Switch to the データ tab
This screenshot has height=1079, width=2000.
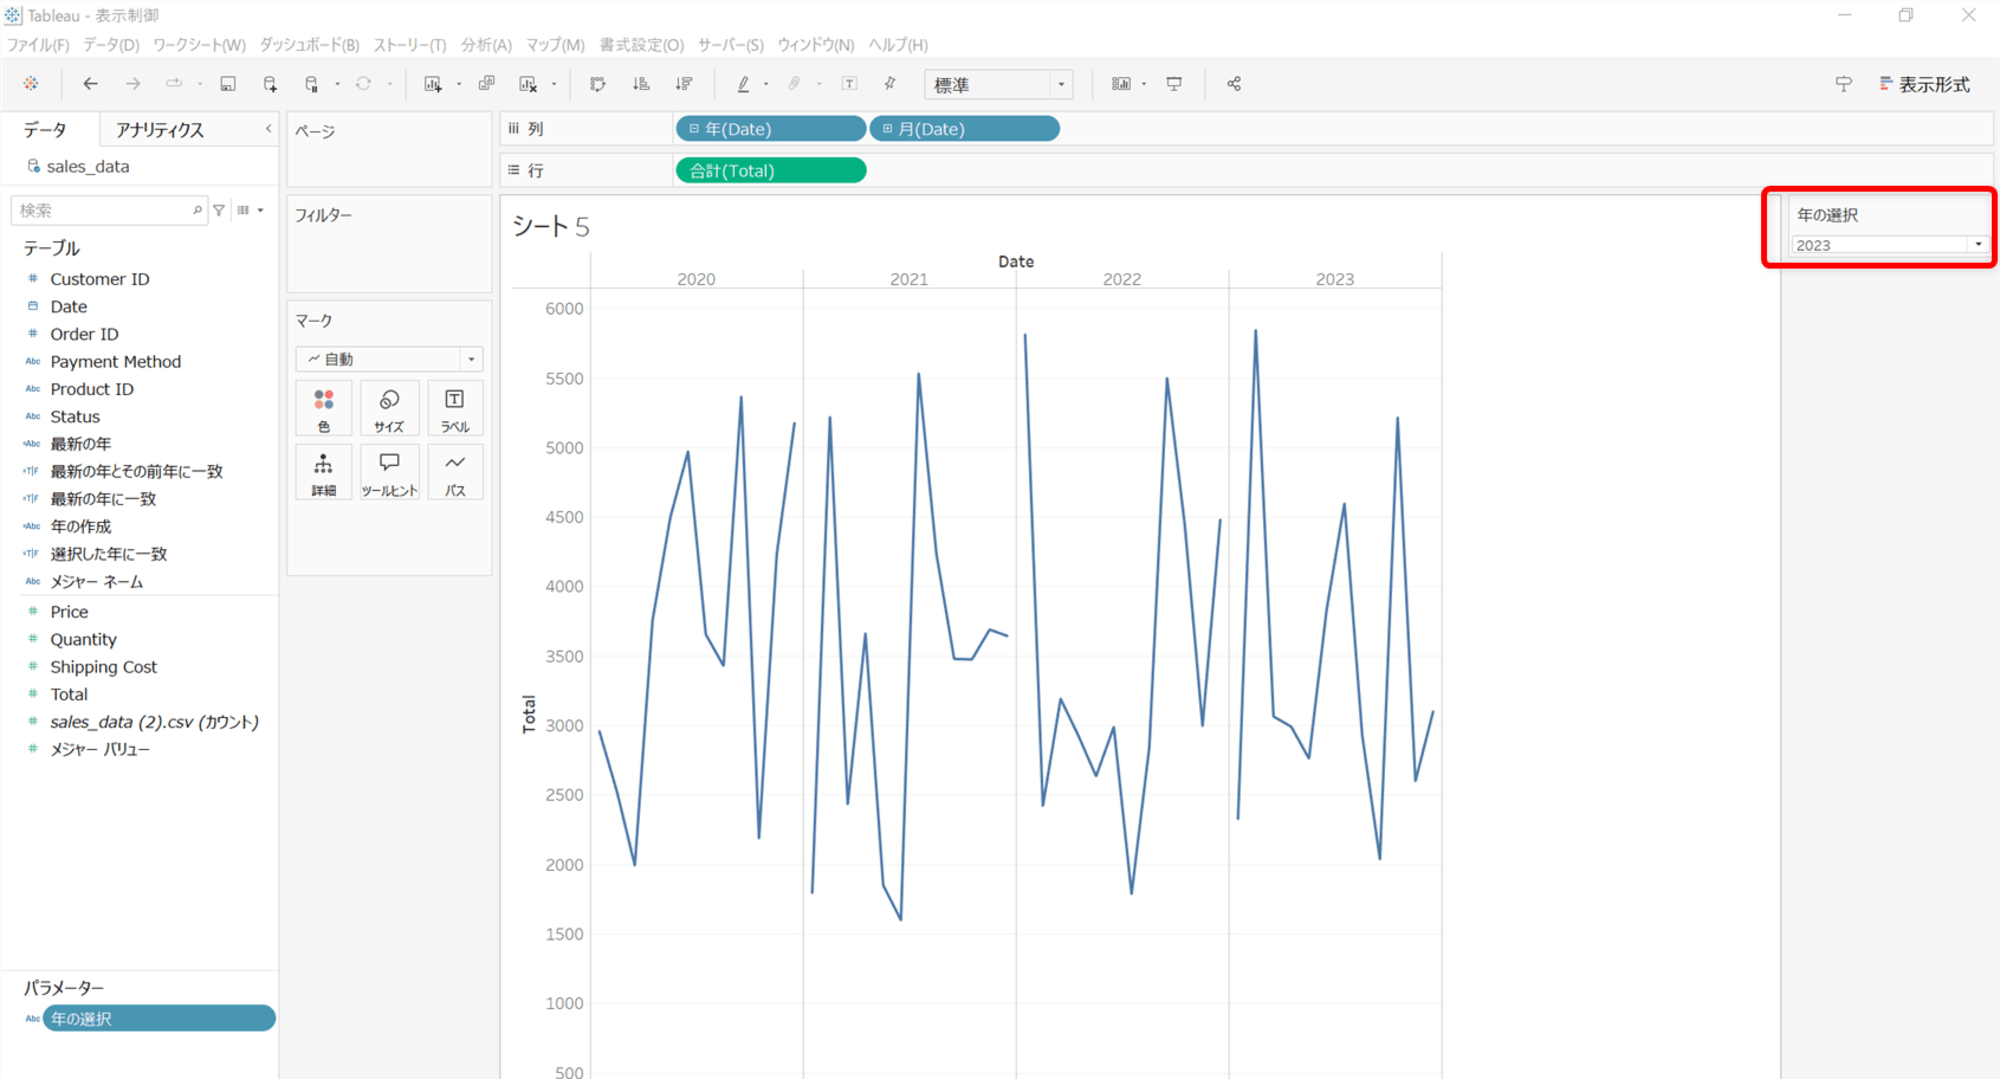pos(45,130)
